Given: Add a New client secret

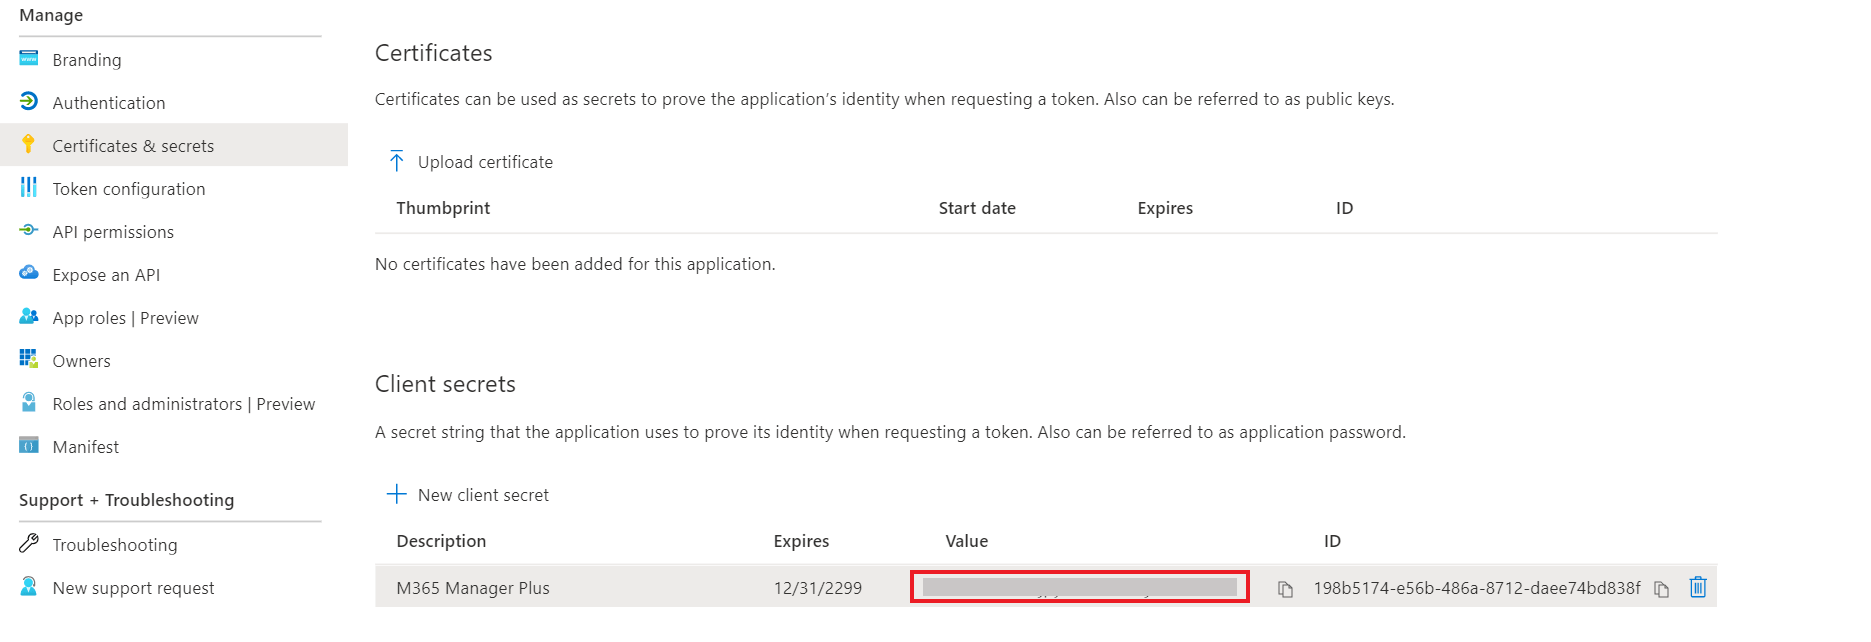Looking at the screenshot, I should click(x=468, y=495).
